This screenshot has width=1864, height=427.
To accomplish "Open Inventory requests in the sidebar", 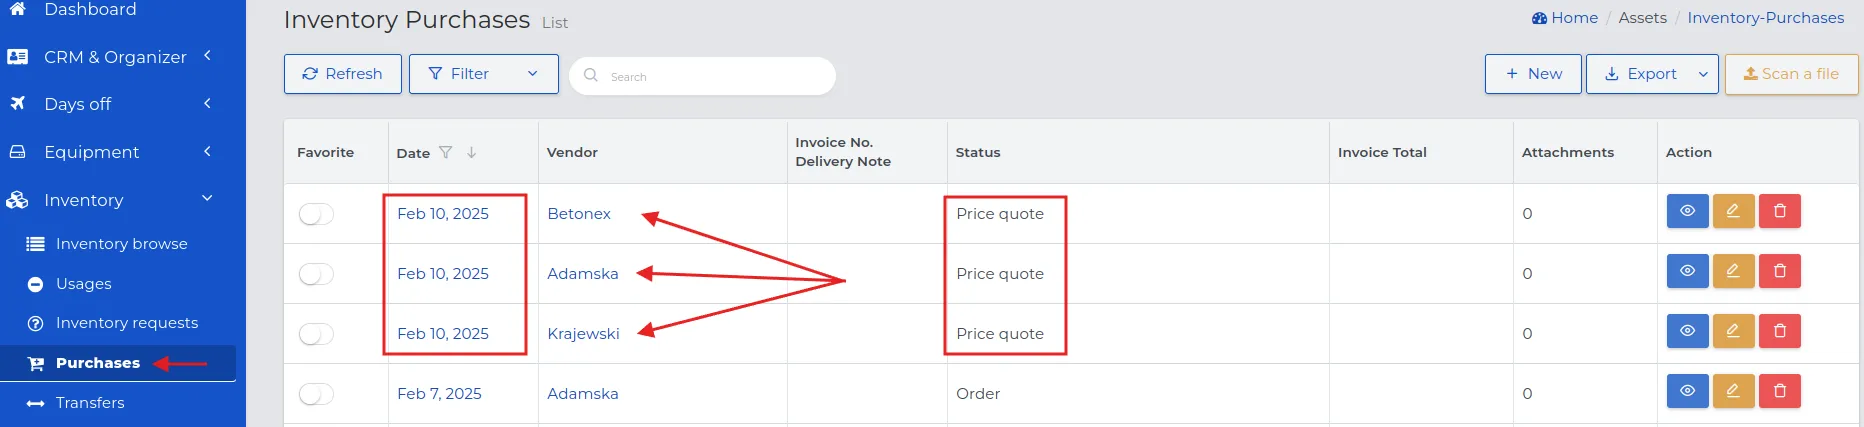I will (126, 323).
